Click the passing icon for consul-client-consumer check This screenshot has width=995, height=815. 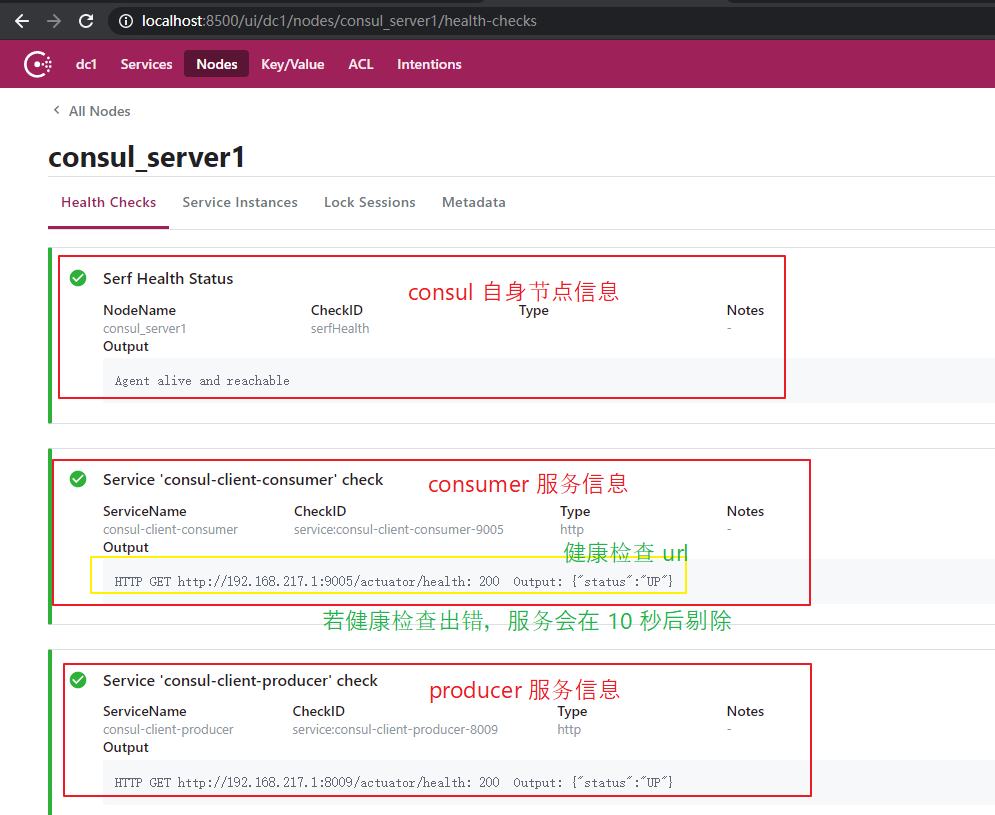click(x=78, y=479)
